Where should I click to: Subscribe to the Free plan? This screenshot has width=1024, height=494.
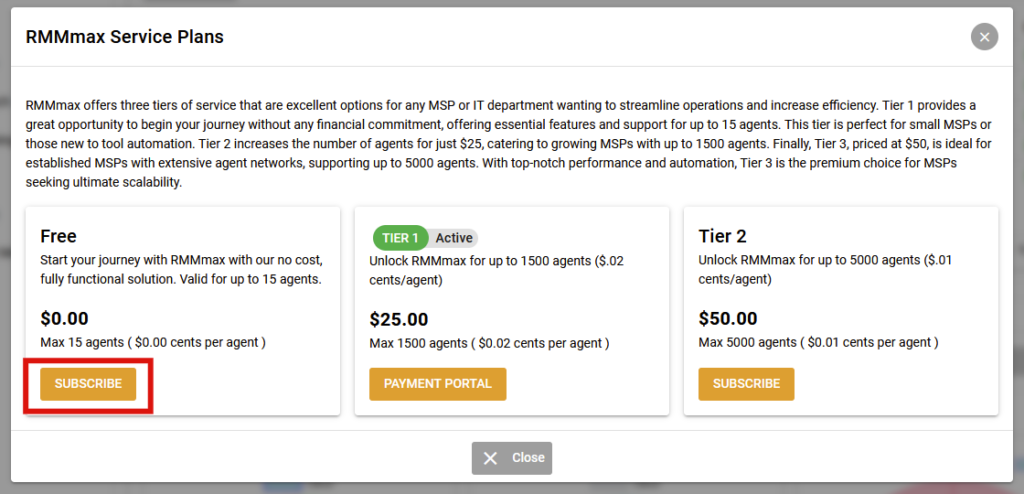88,384
